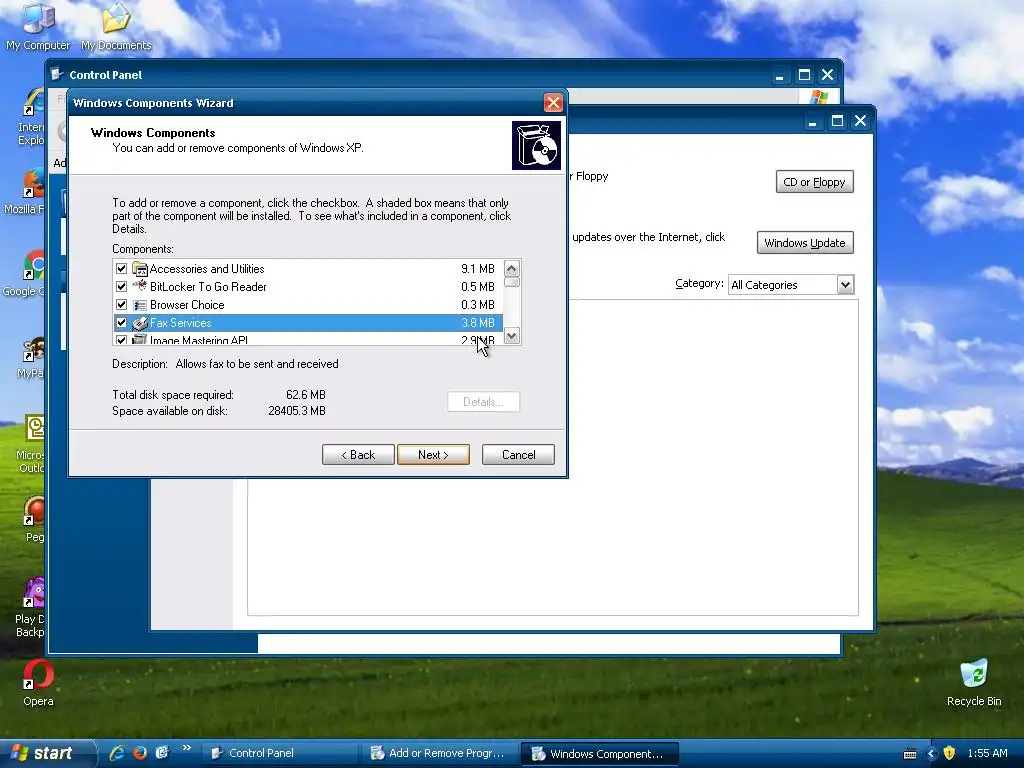Uncheck the Fax Services checkbox

[121, 323]
